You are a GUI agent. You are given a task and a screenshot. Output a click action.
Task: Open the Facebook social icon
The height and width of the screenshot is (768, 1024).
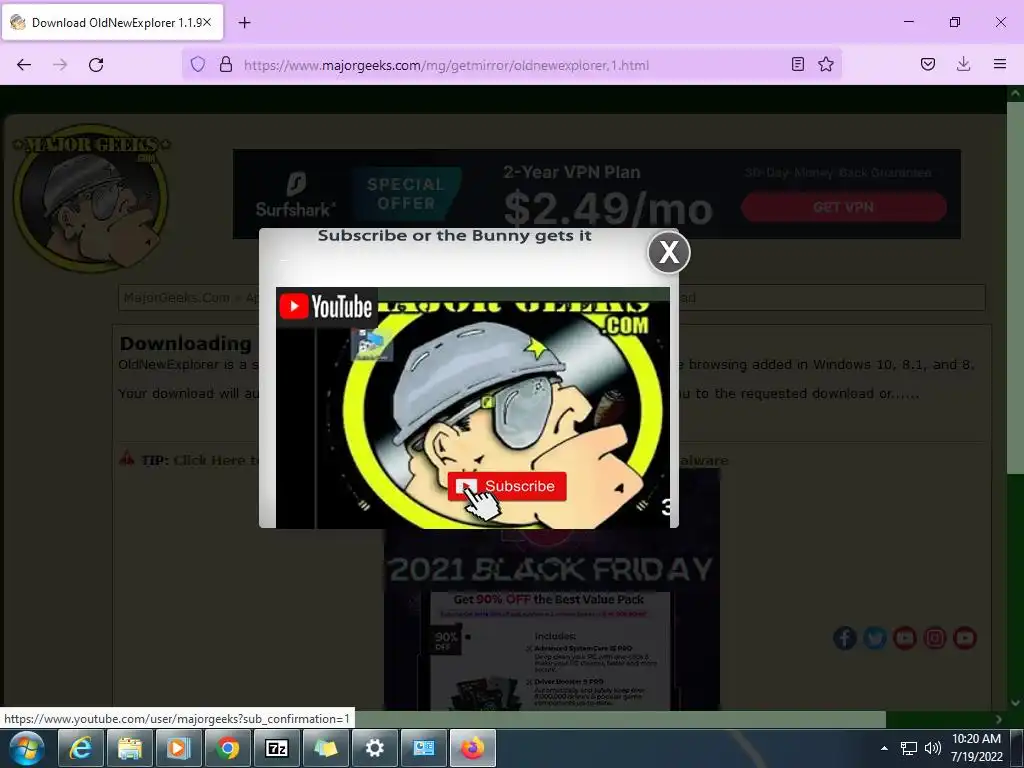click(844, 637)
